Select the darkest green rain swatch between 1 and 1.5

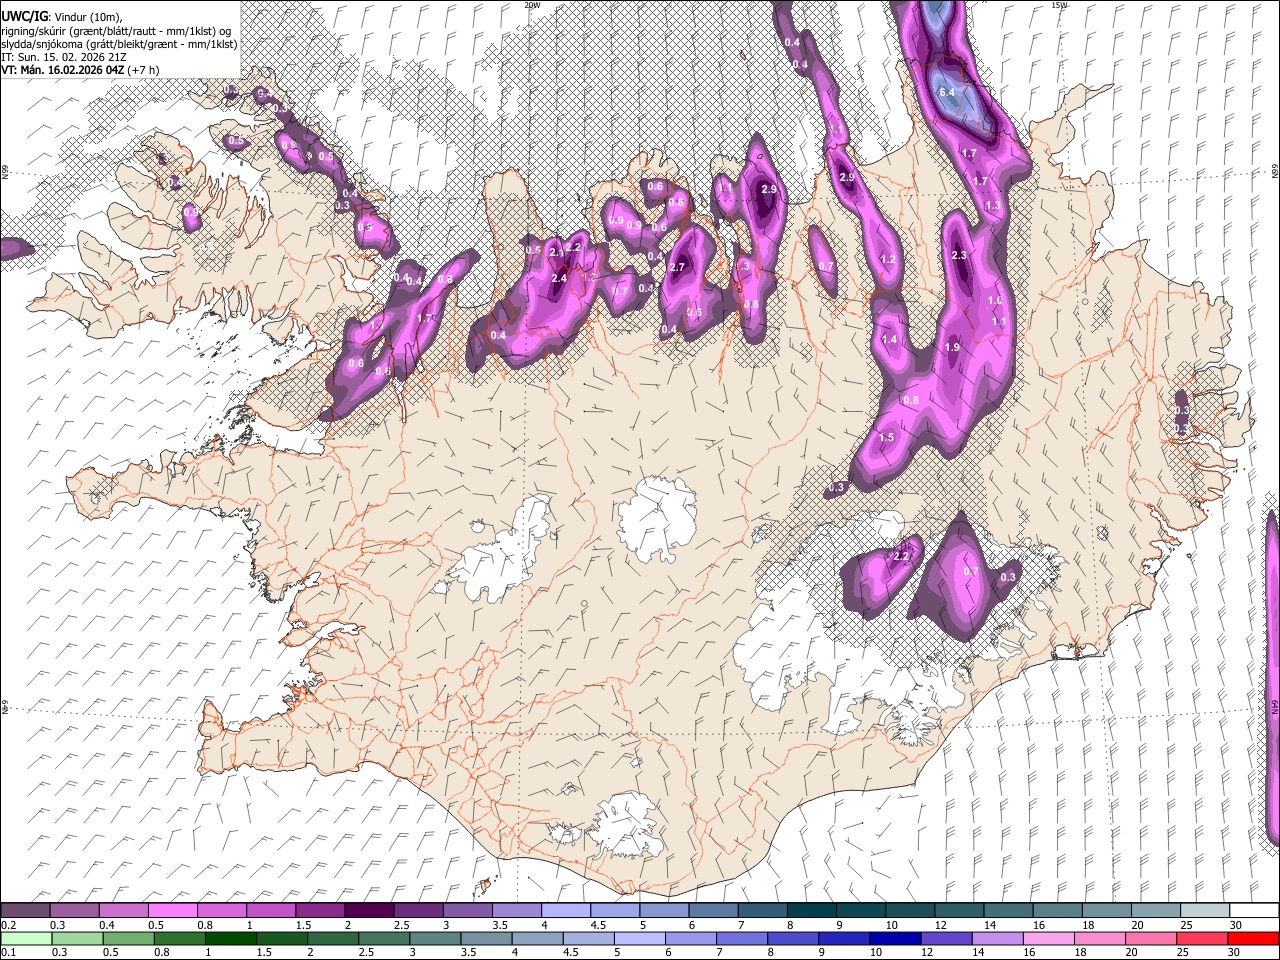pyautogui.click(x=230, y=939)
